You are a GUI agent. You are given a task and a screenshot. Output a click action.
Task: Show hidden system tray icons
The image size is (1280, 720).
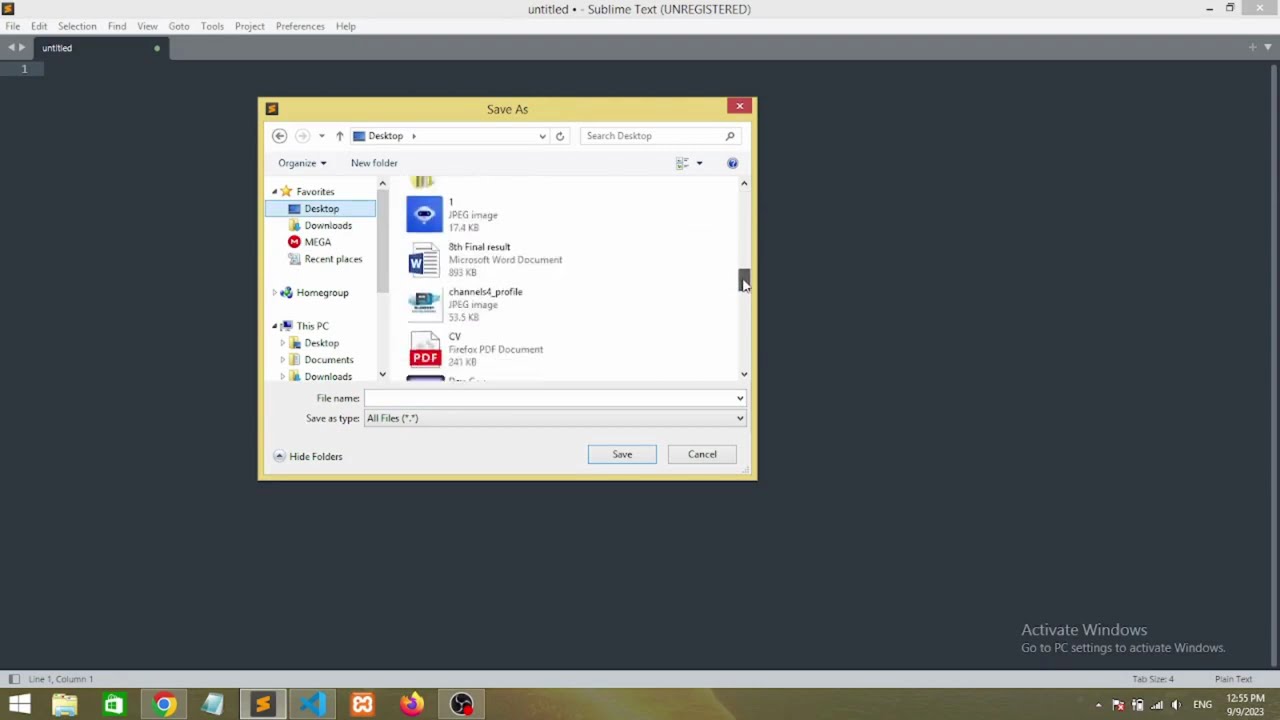pyautogui.click(x=1098, y=705)
